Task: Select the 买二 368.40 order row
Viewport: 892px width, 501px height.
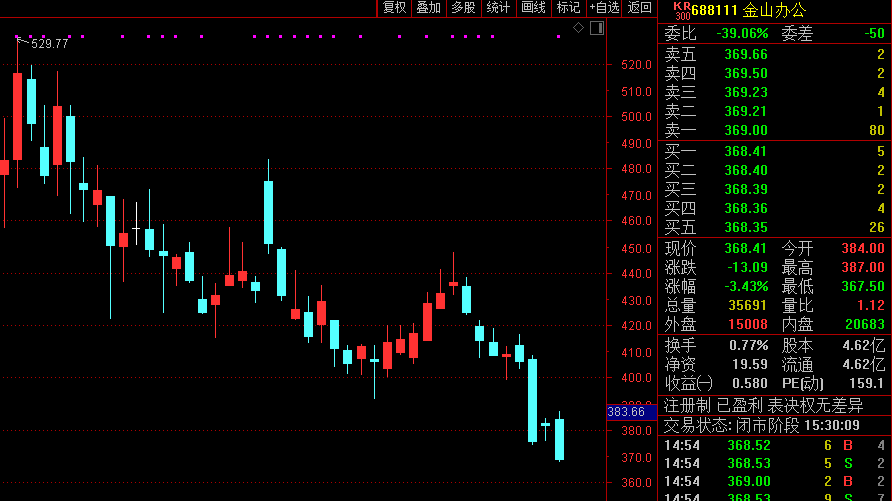Action: point(775,170)
